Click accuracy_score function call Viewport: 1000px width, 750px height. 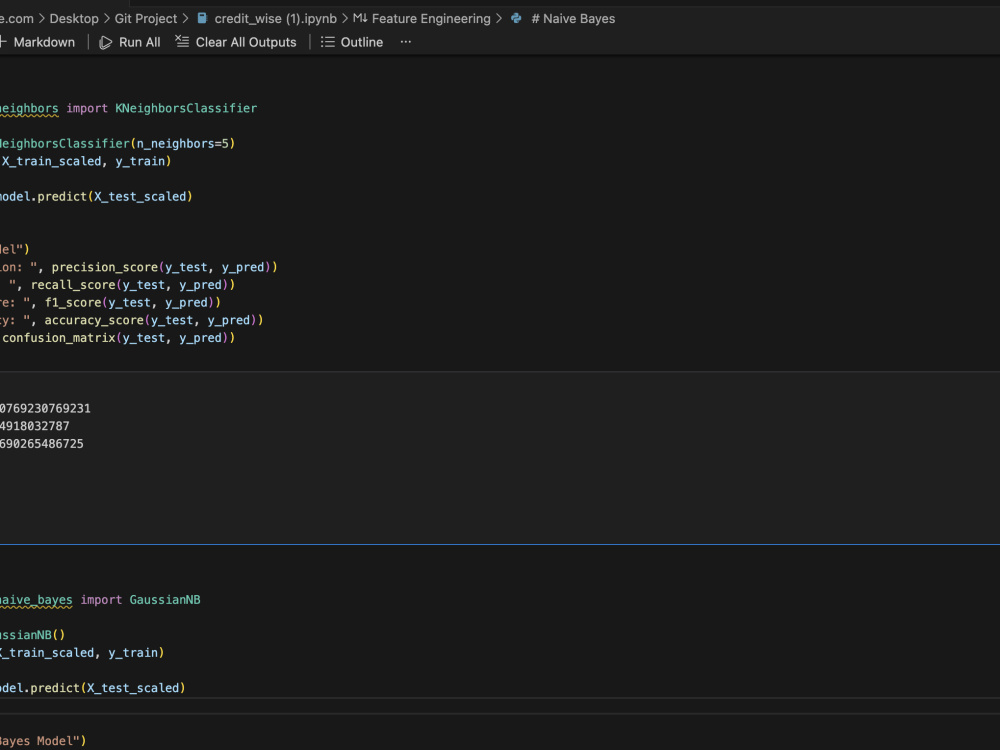94,320
